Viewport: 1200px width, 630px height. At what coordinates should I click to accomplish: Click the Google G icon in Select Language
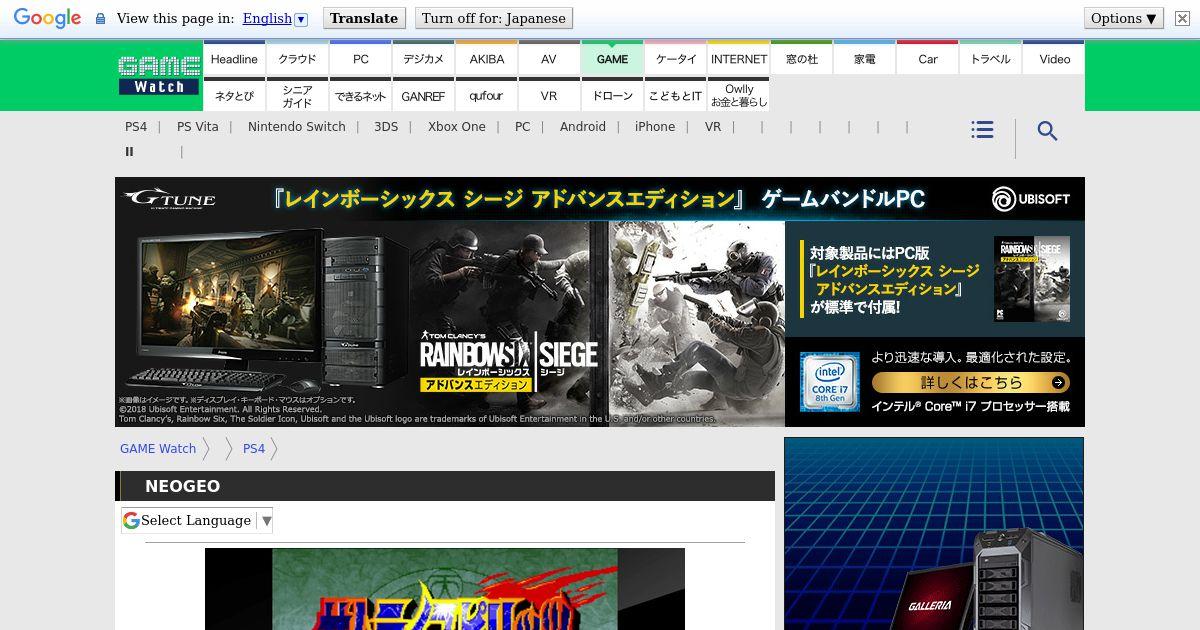click(131, 520)
